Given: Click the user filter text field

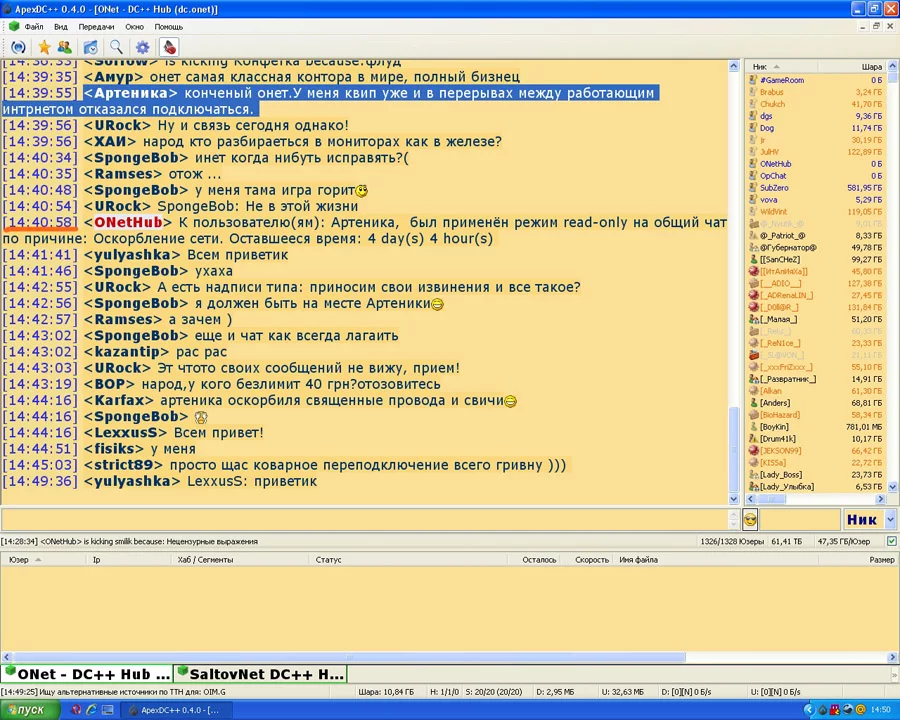Looking at the screenshot, I should (800, 519).
